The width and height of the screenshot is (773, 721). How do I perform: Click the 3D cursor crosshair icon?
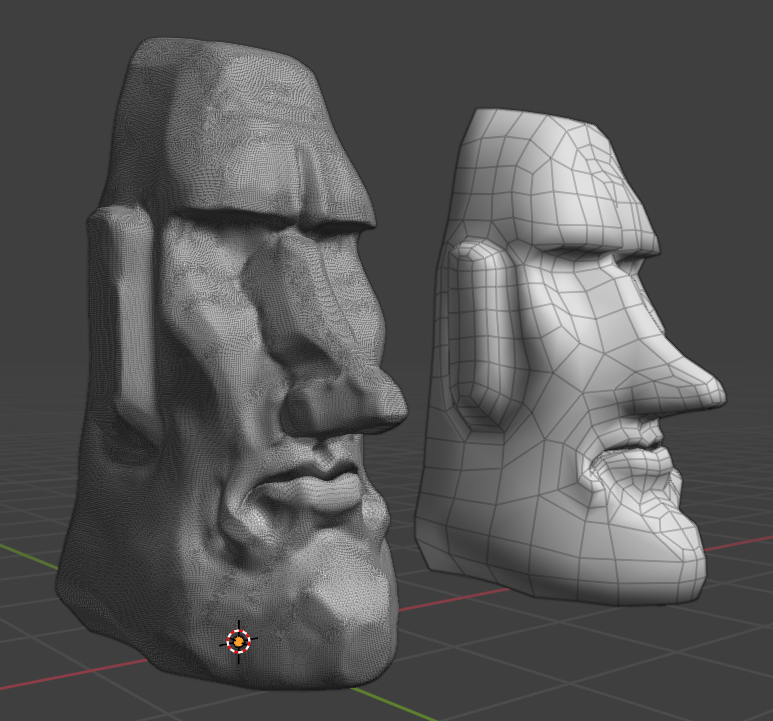(238, 641)
